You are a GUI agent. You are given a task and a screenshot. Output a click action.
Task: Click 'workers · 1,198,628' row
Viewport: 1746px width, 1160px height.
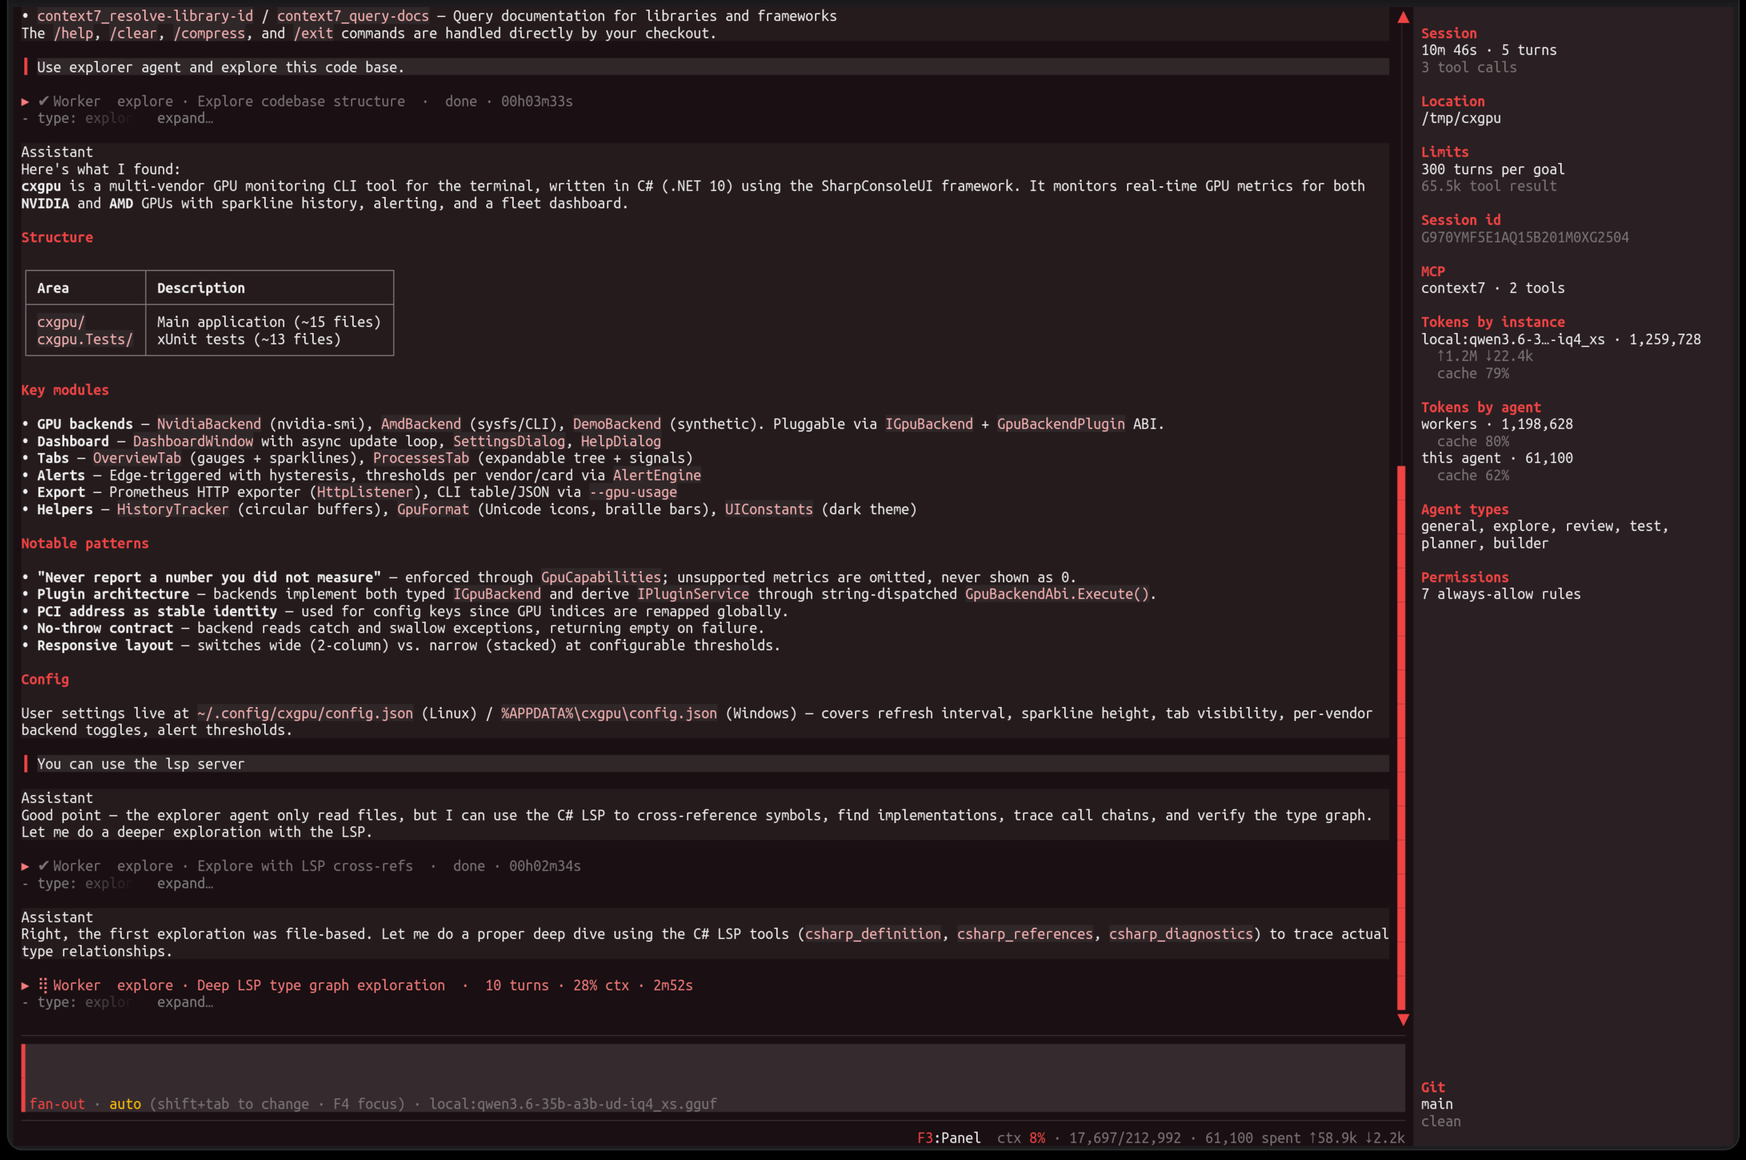pyautogui.click(x=1497, y=424)
